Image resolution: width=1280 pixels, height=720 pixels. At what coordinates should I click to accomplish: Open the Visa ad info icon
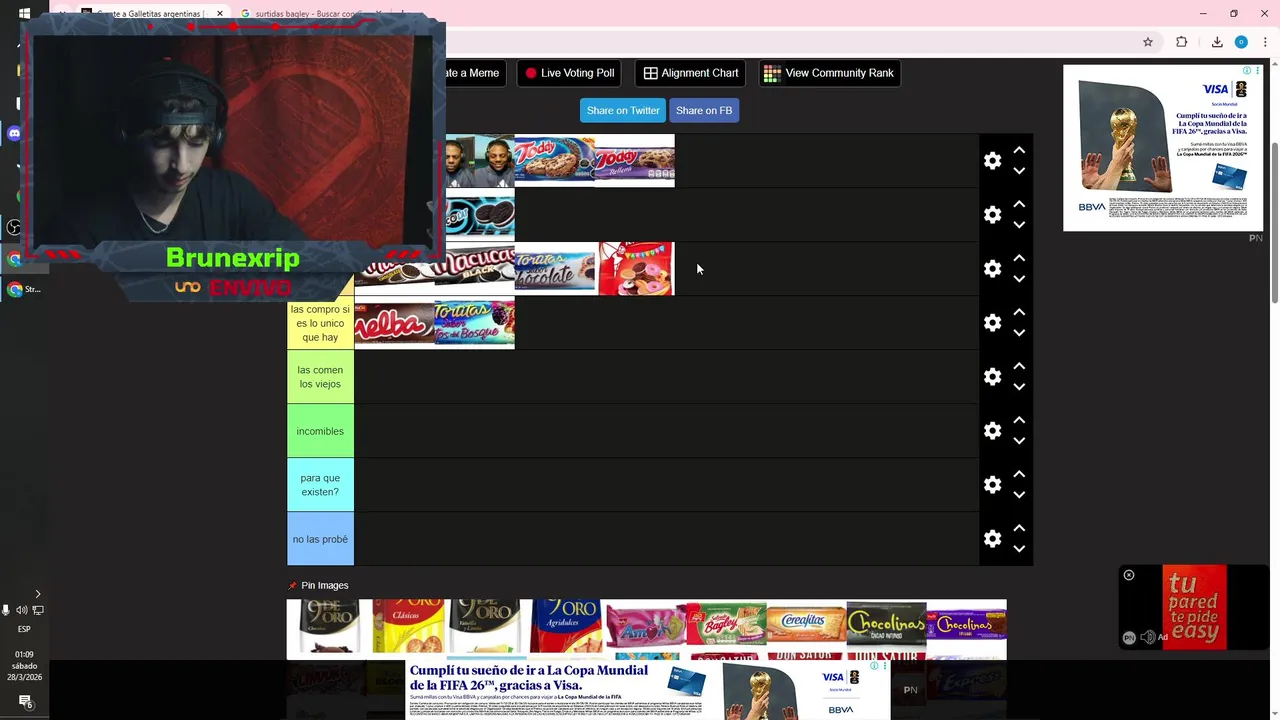coord(1246,71)
